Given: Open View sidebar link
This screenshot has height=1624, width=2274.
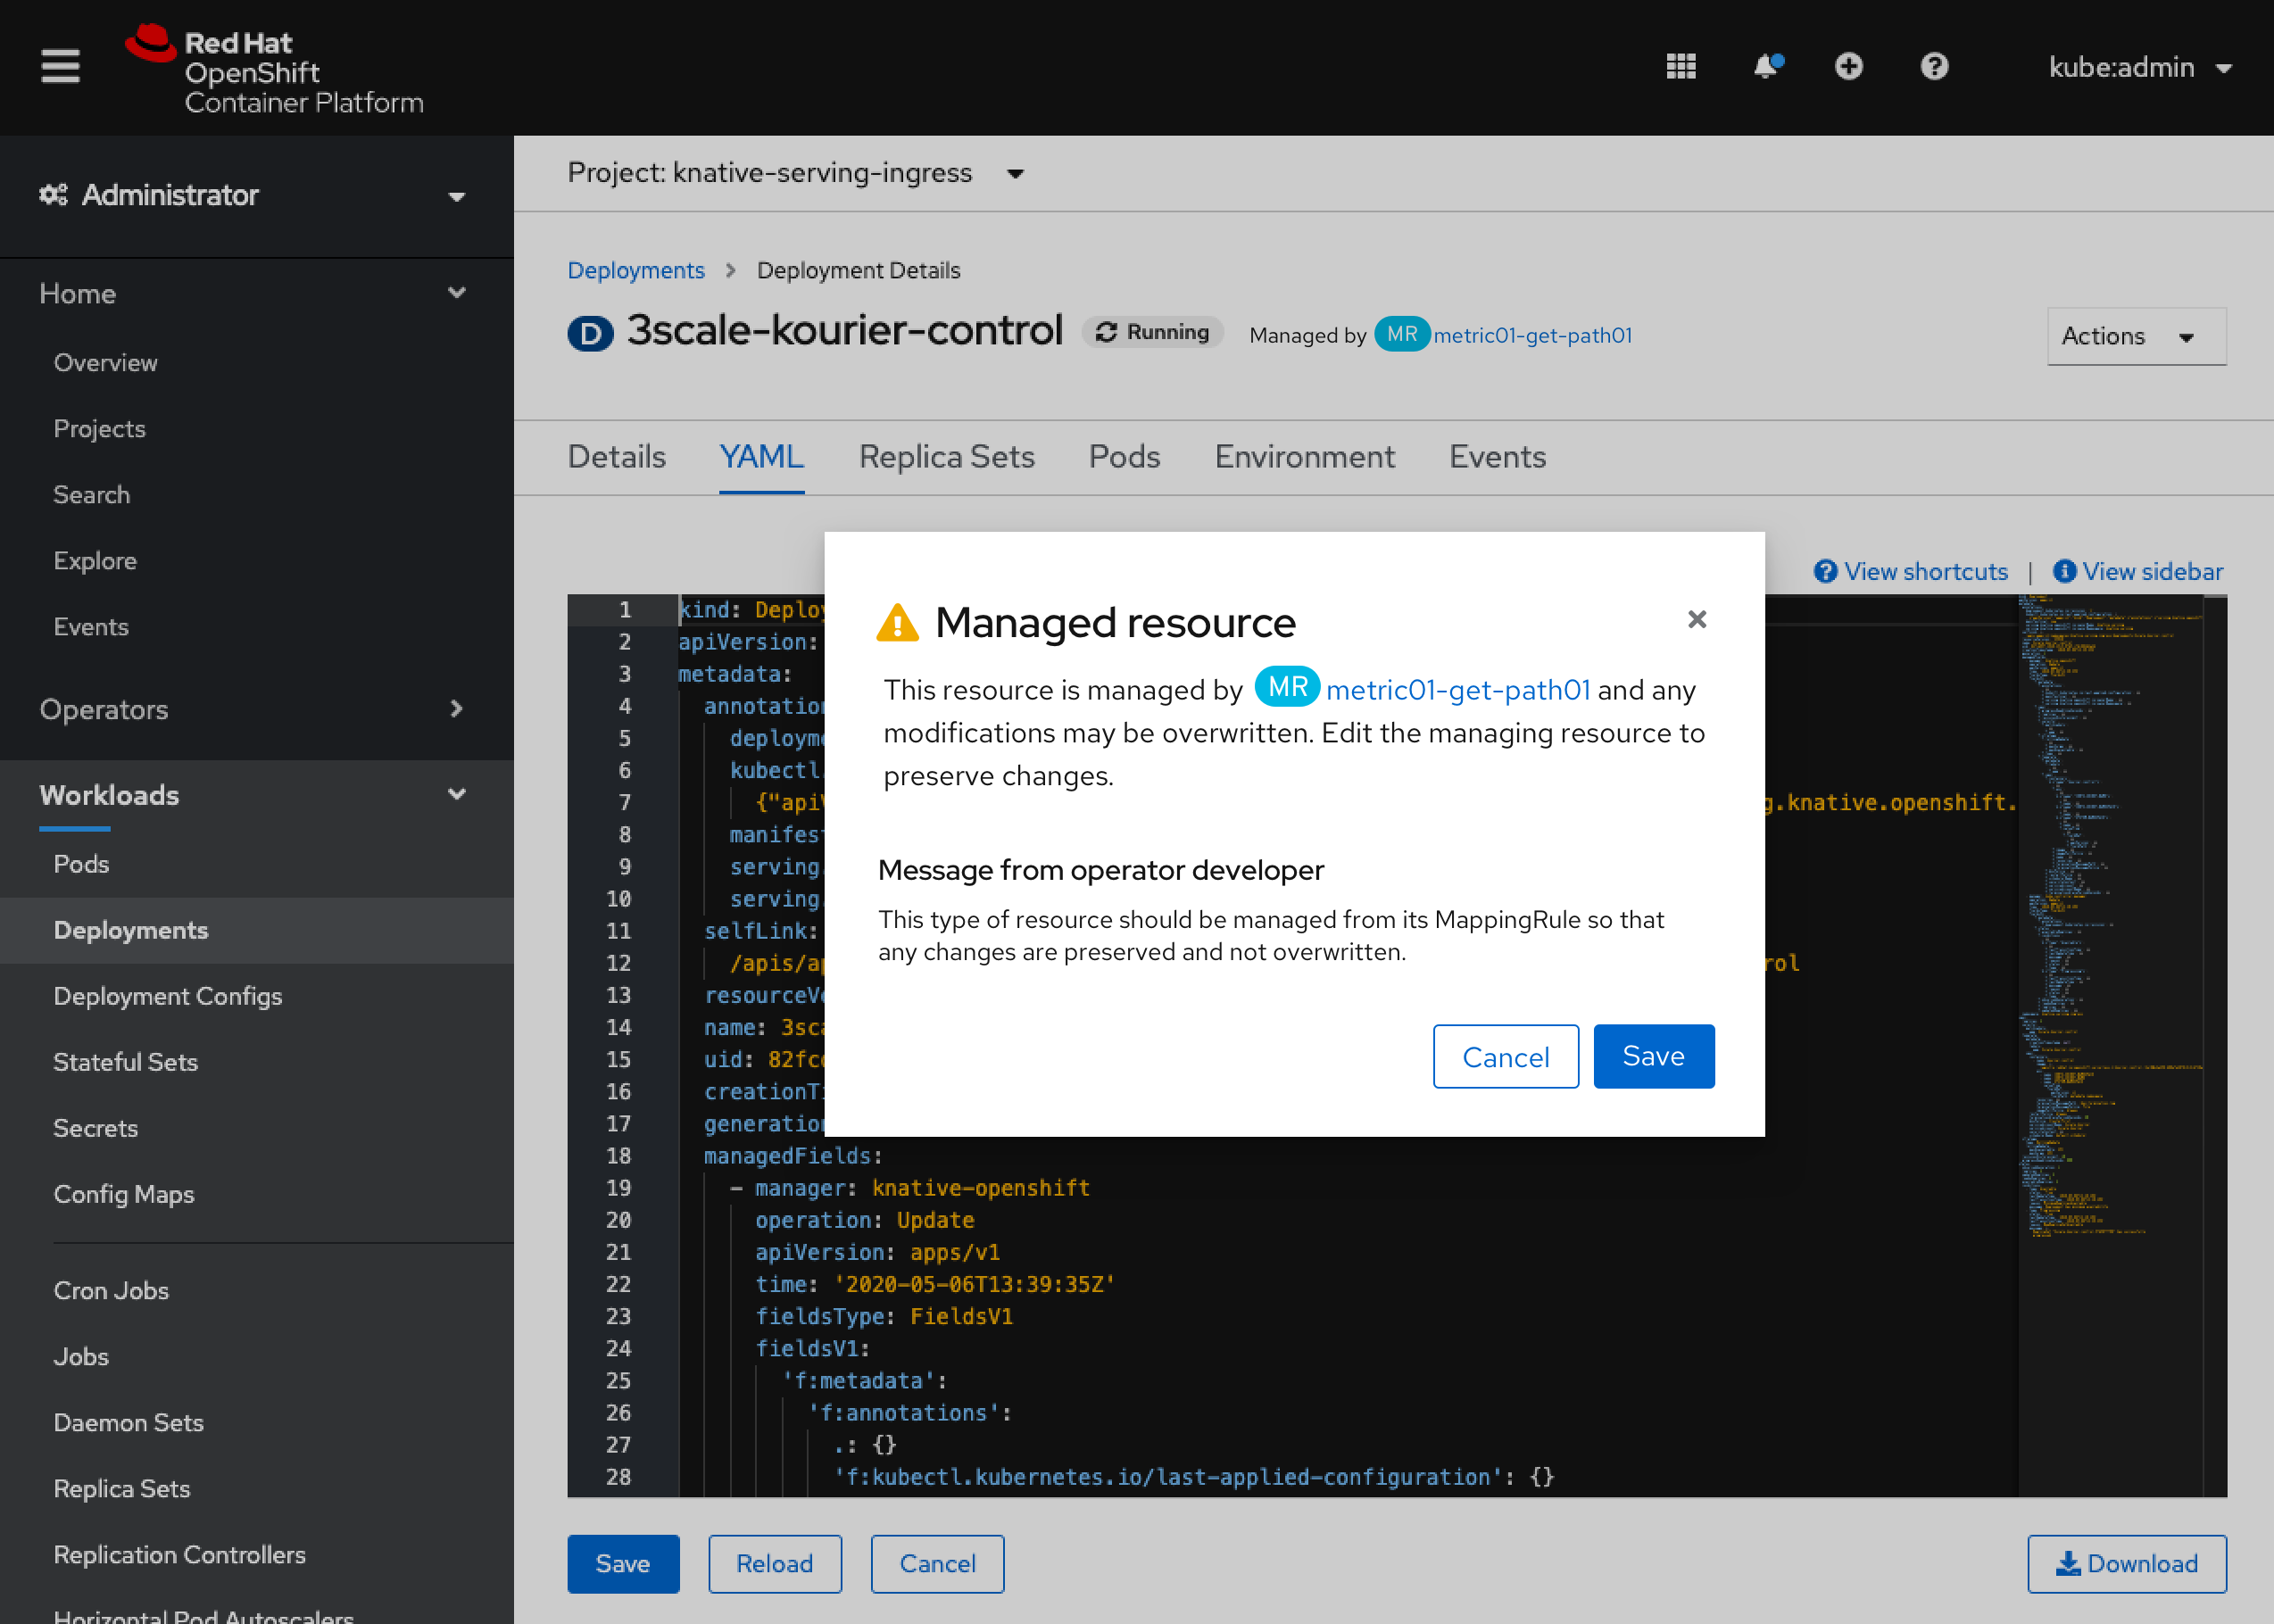Looking at the screenshot, I should click(2138, 571).
